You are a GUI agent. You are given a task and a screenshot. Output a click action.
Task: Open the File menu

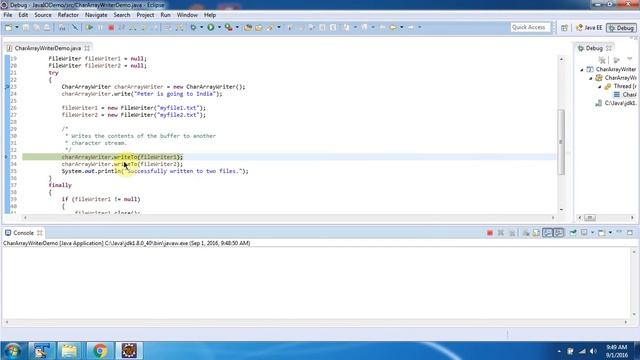[8, 15]
